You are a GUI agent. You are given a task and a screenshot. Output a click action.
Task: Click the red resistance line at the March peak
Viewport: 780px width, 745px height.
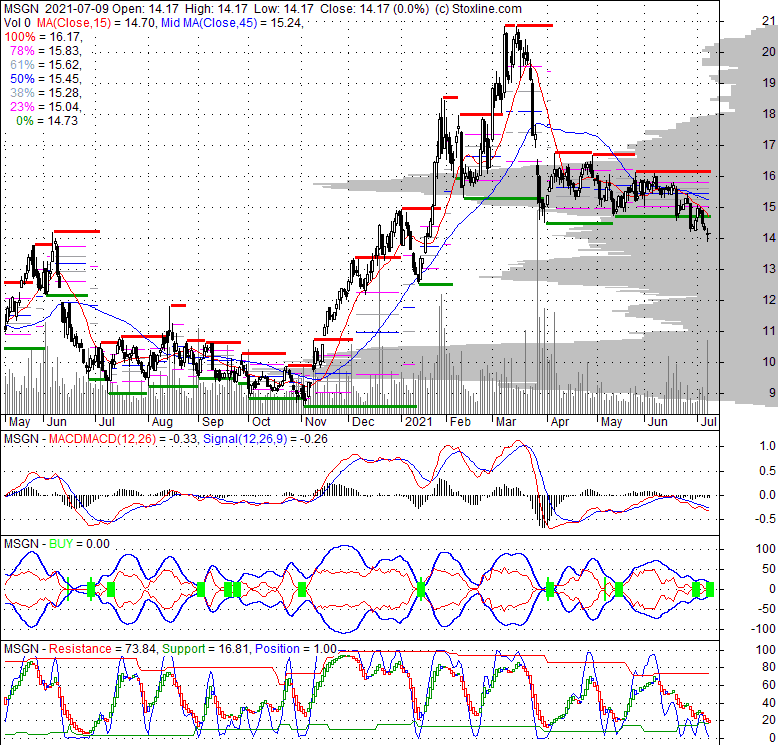[528, 25]
